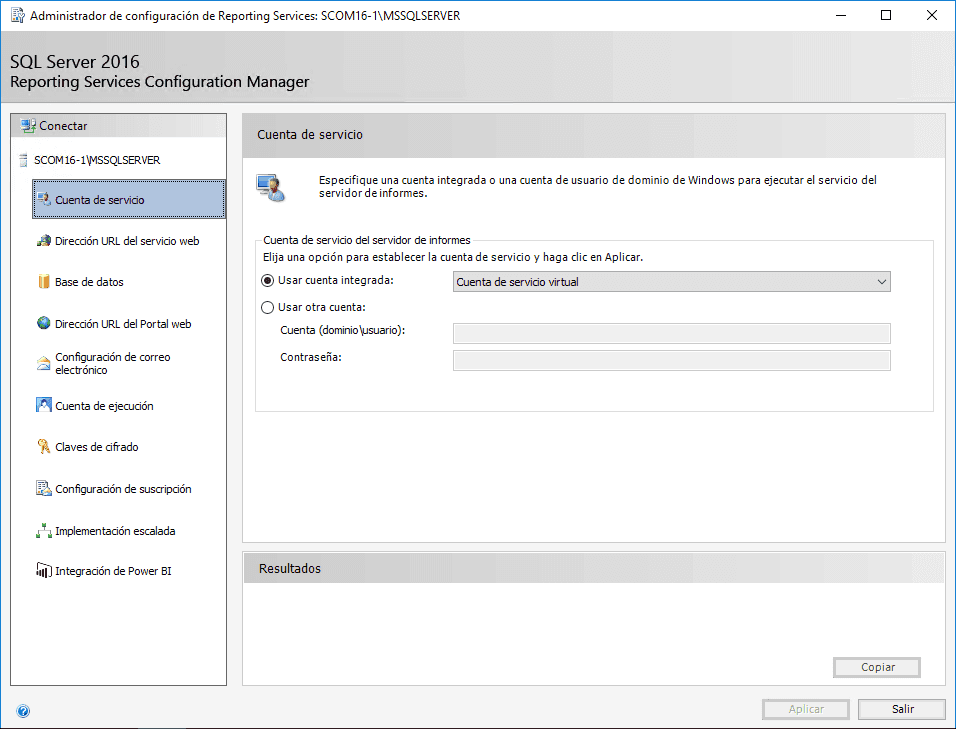Open the Cuenta de servicio page
This screenshot has height=729, width=956.
click(x=129, y=199)
